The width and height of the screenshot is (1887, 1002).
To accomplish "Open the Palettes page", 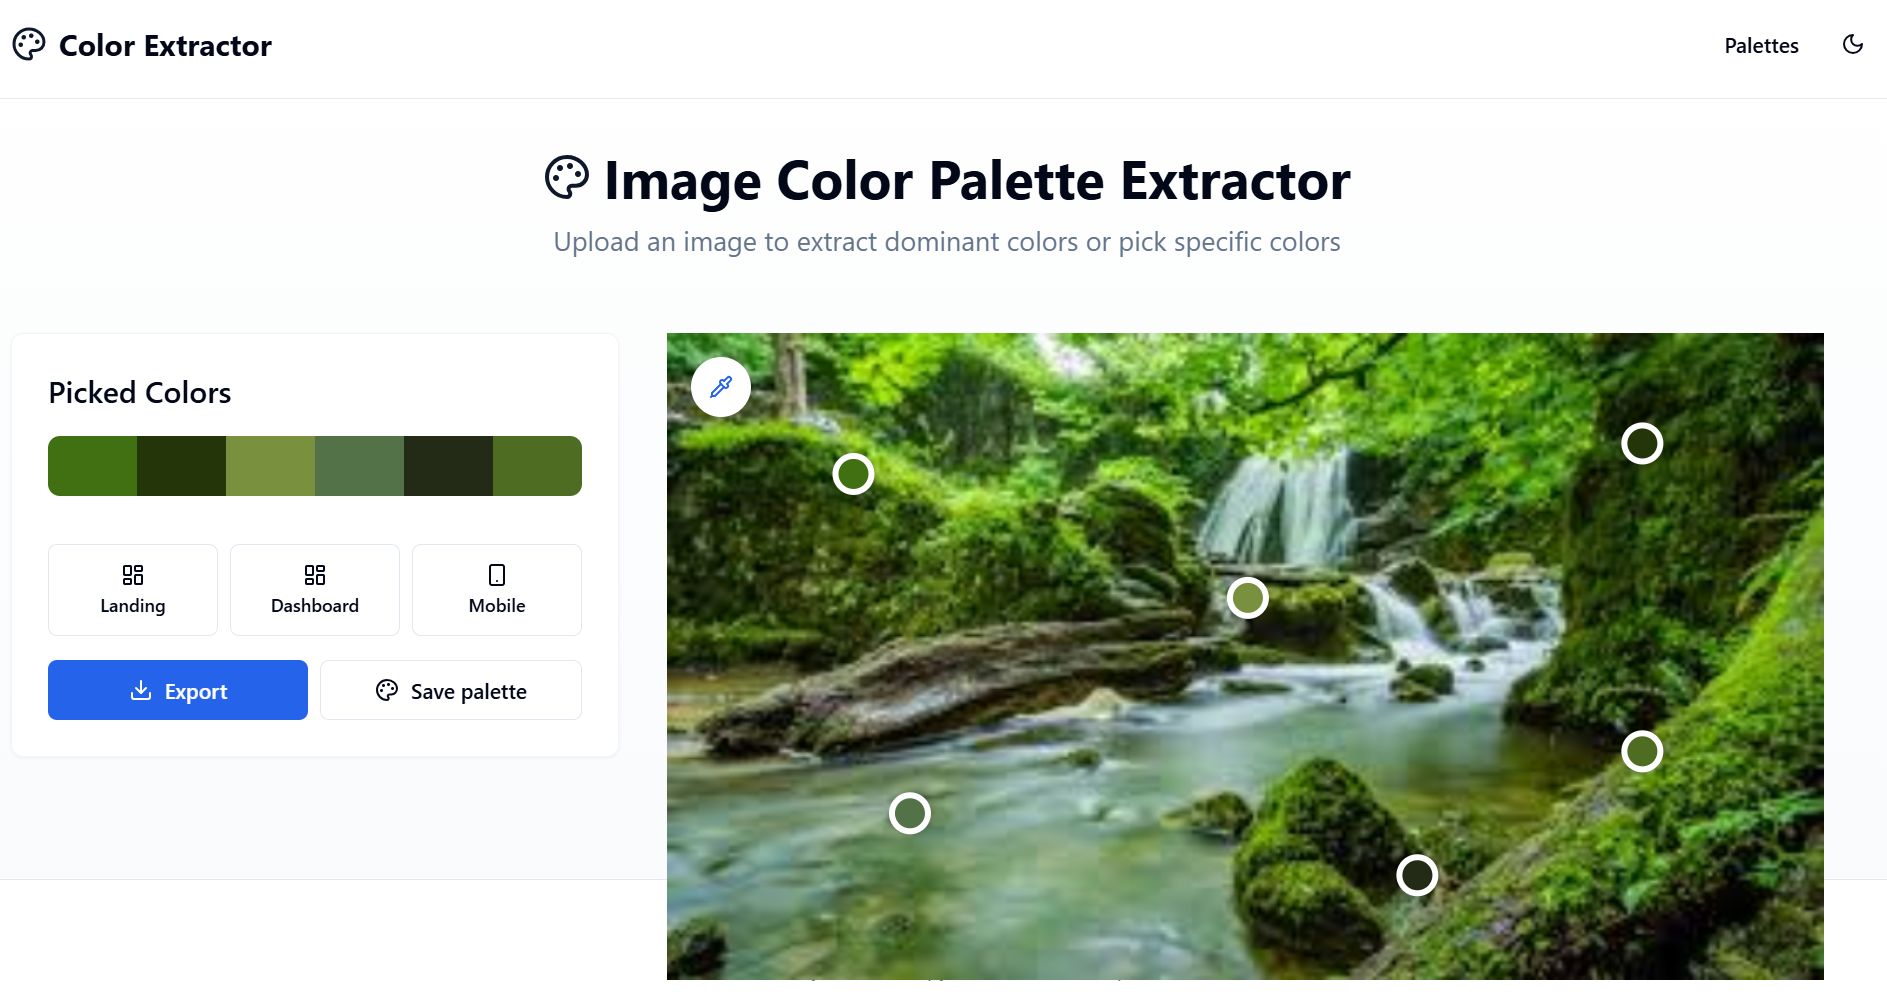I will (1761, 46).
